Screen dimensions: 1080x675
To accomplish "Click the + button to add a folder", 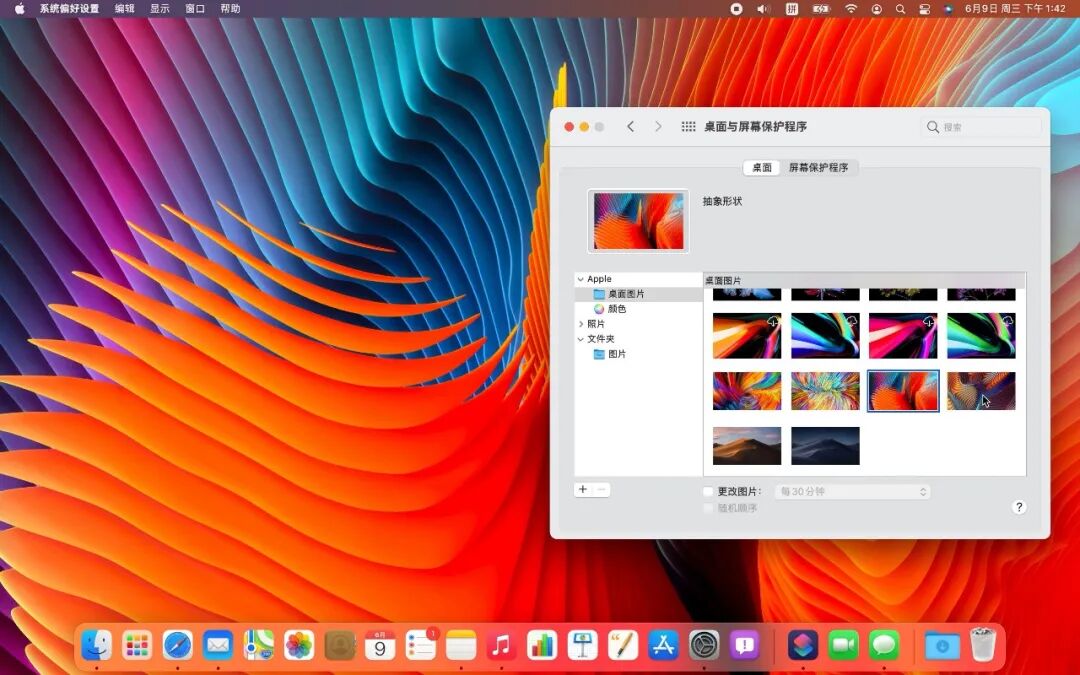I will 583,489.
